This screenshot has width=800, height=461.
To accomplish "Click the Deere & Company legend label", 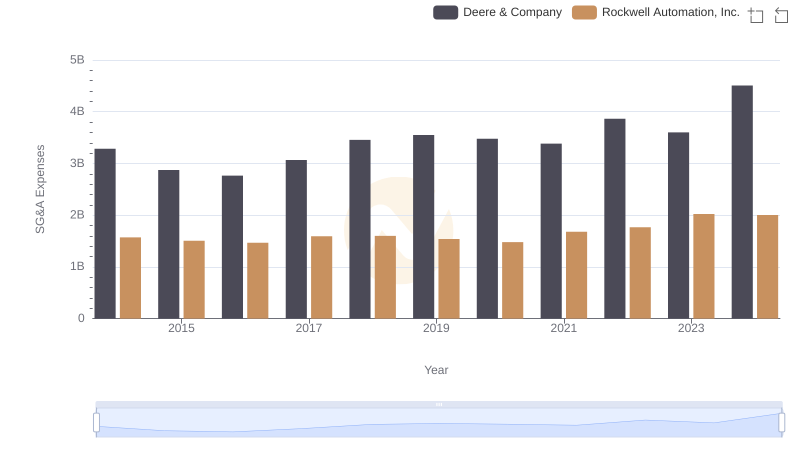I will pos(512,12).
